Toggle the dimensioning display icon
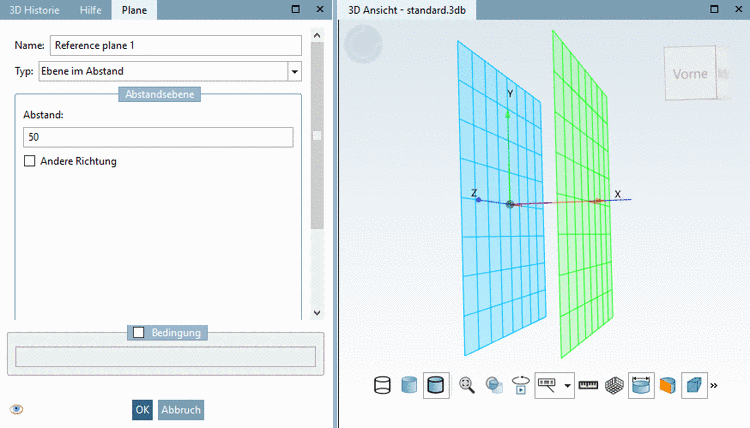750x428 pixels. (641, 385)
